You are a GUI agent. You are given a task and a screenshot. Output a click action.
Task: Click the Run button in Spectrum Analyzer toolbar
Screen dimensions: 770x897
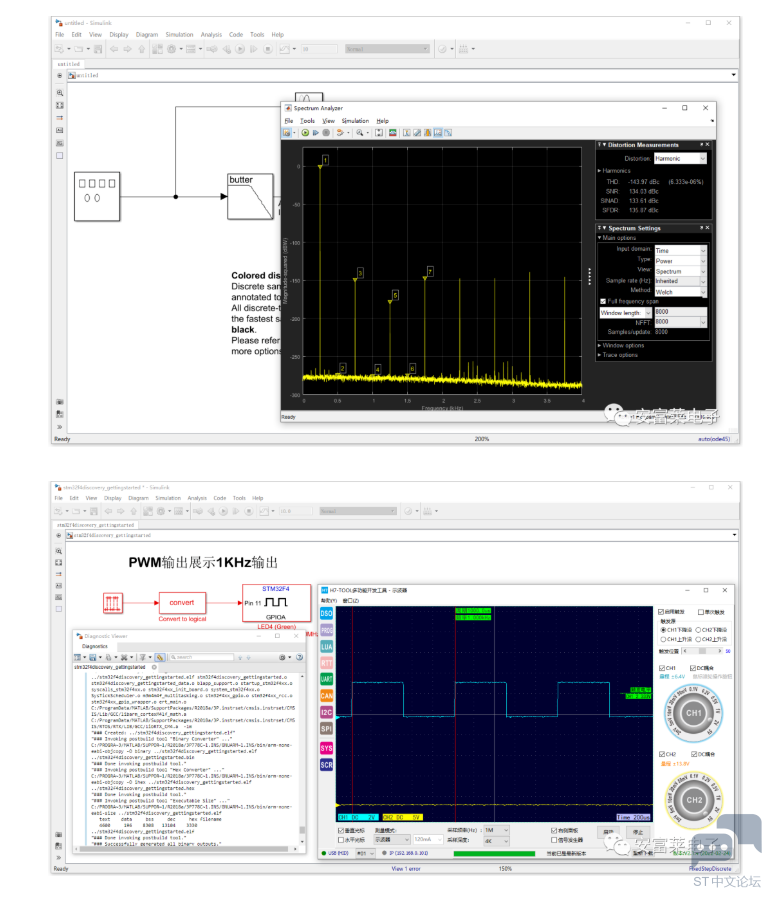305,133
